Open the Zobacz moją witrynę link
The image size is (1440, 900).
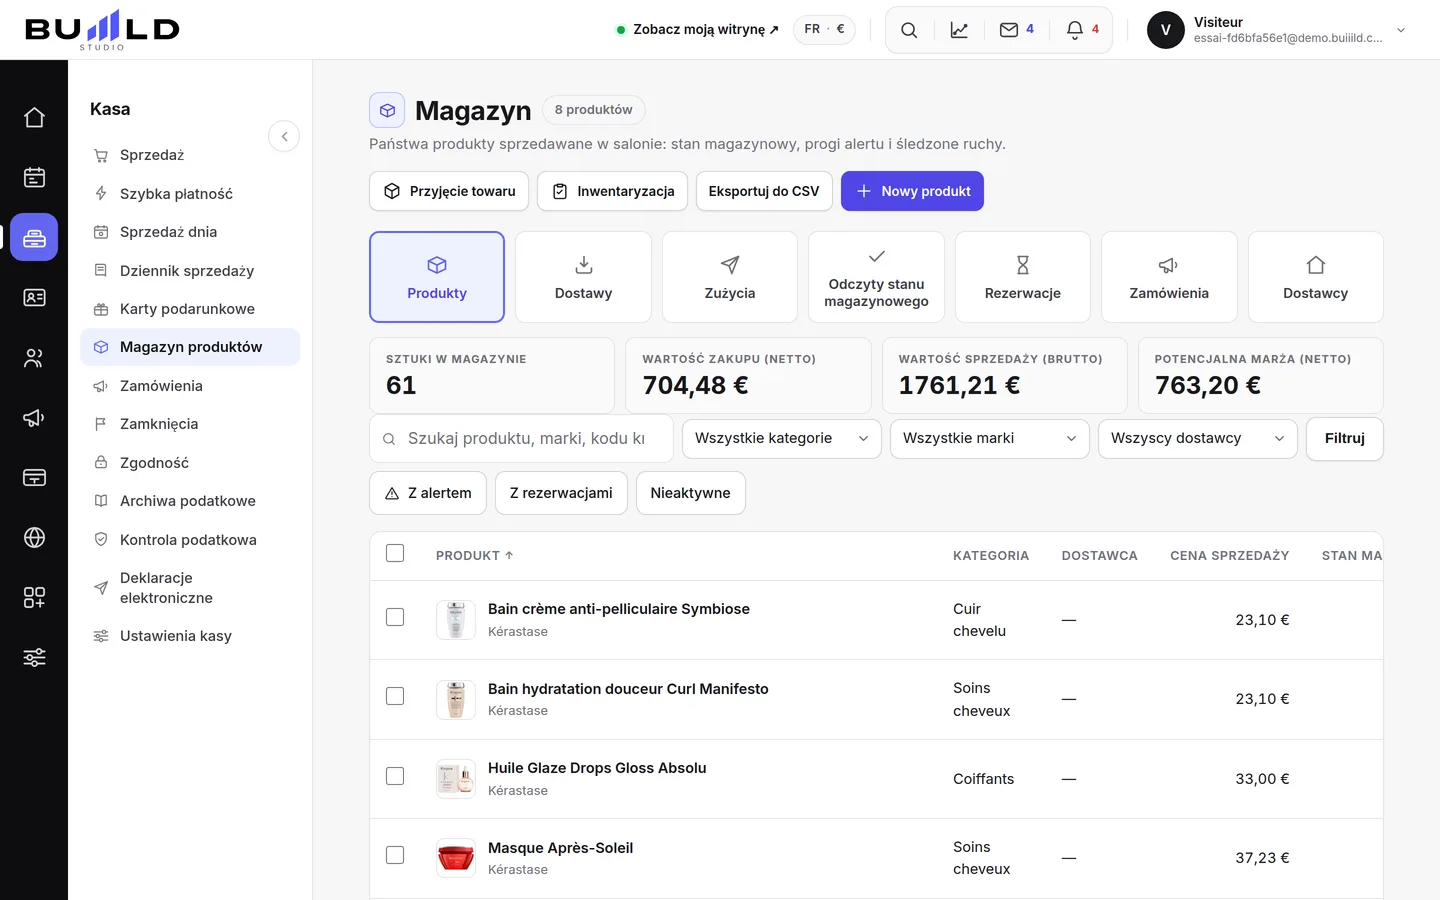tap(698, 30)
